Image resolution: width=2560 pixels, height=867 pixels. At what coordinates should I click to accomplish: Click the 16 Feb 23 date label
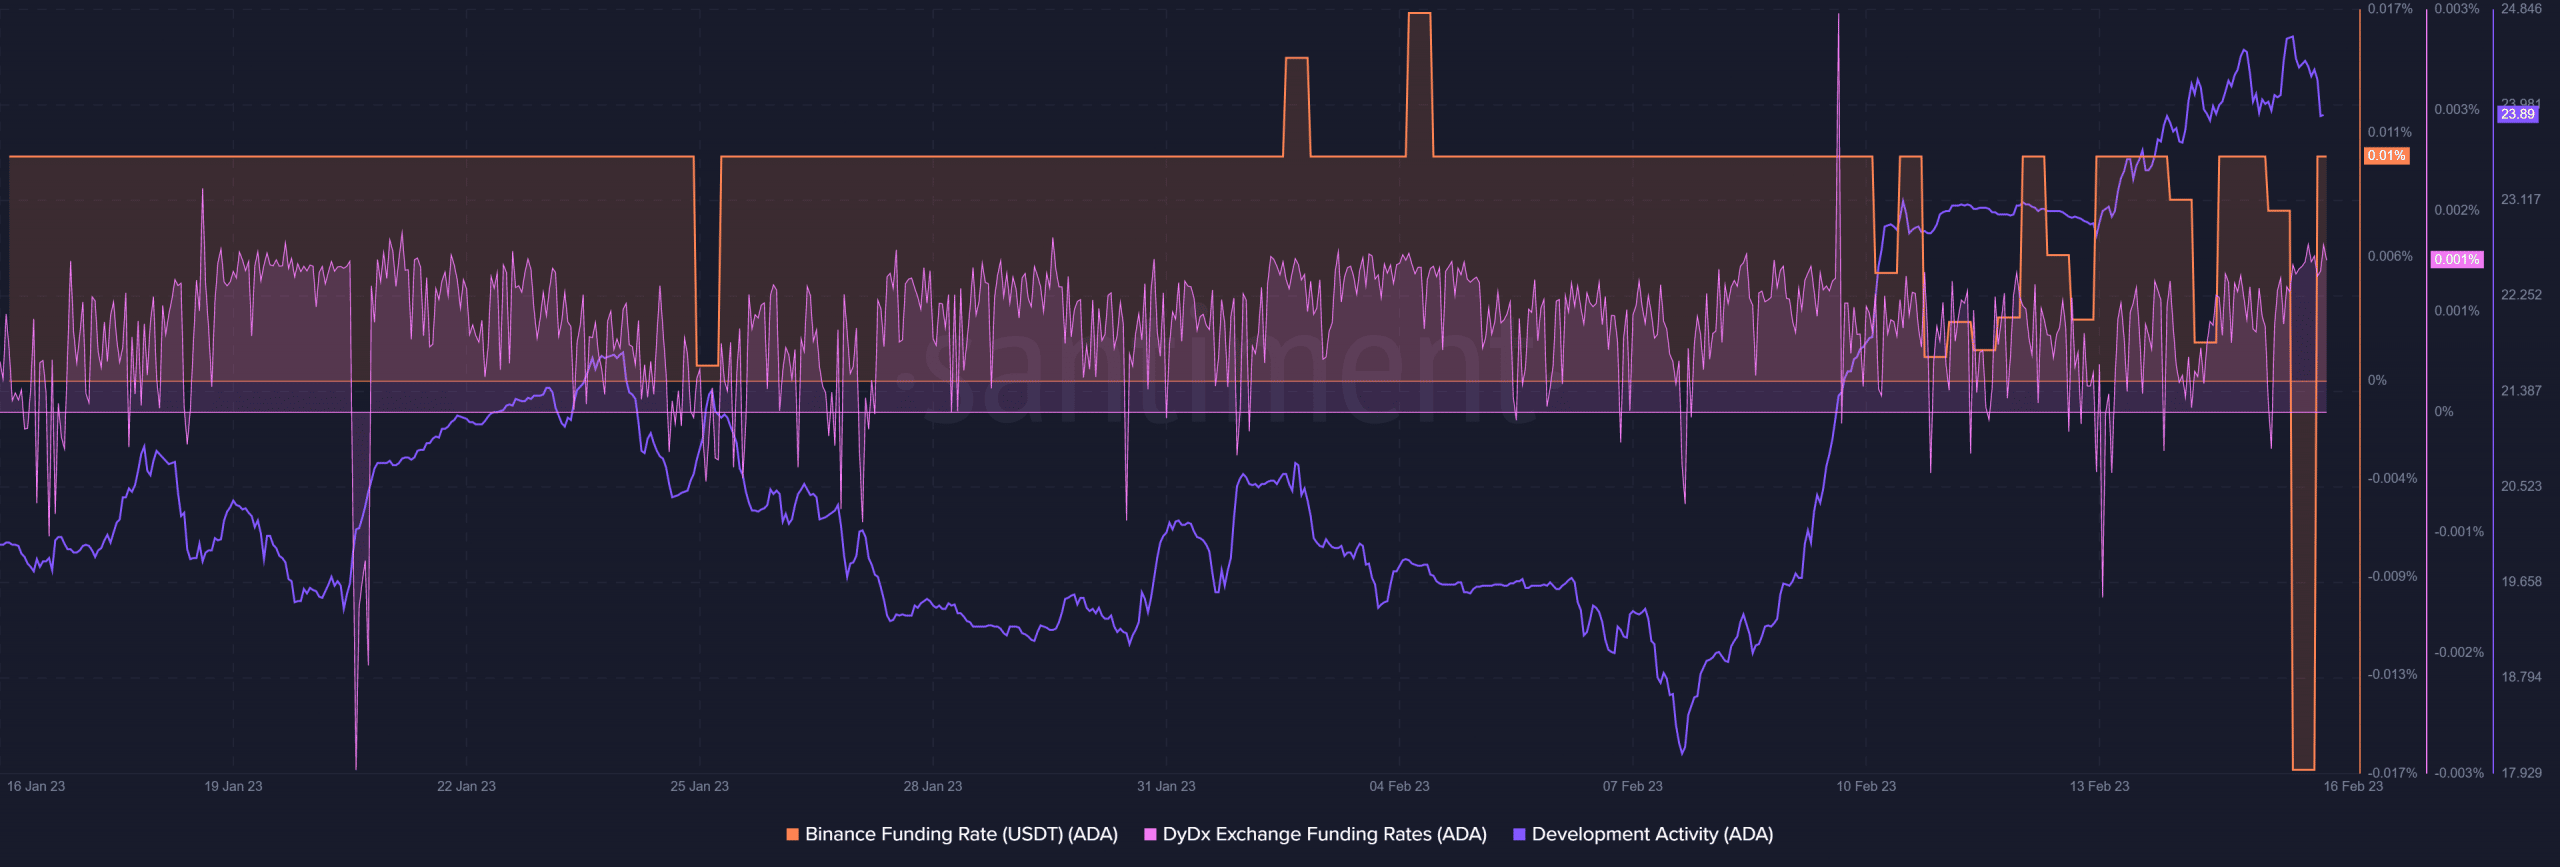tap(2353, 787)
